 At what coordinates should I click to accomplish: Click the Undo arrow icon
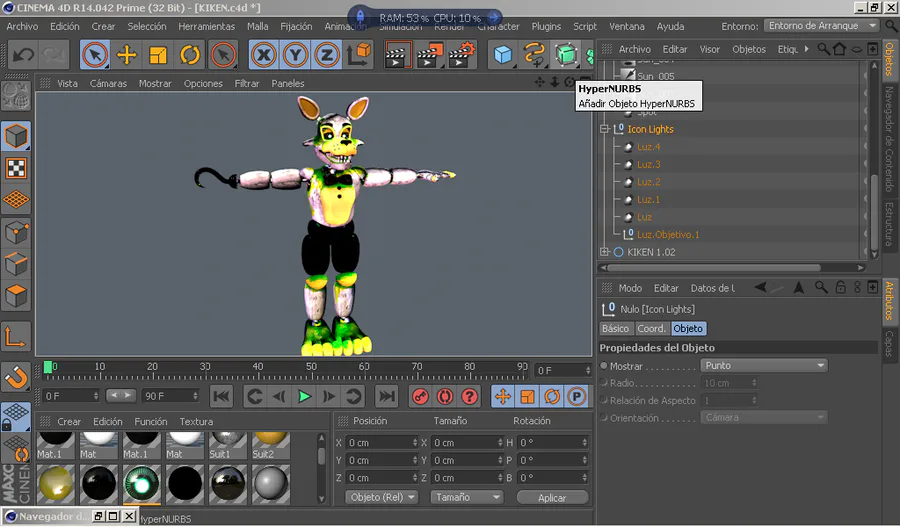point(24,55)
